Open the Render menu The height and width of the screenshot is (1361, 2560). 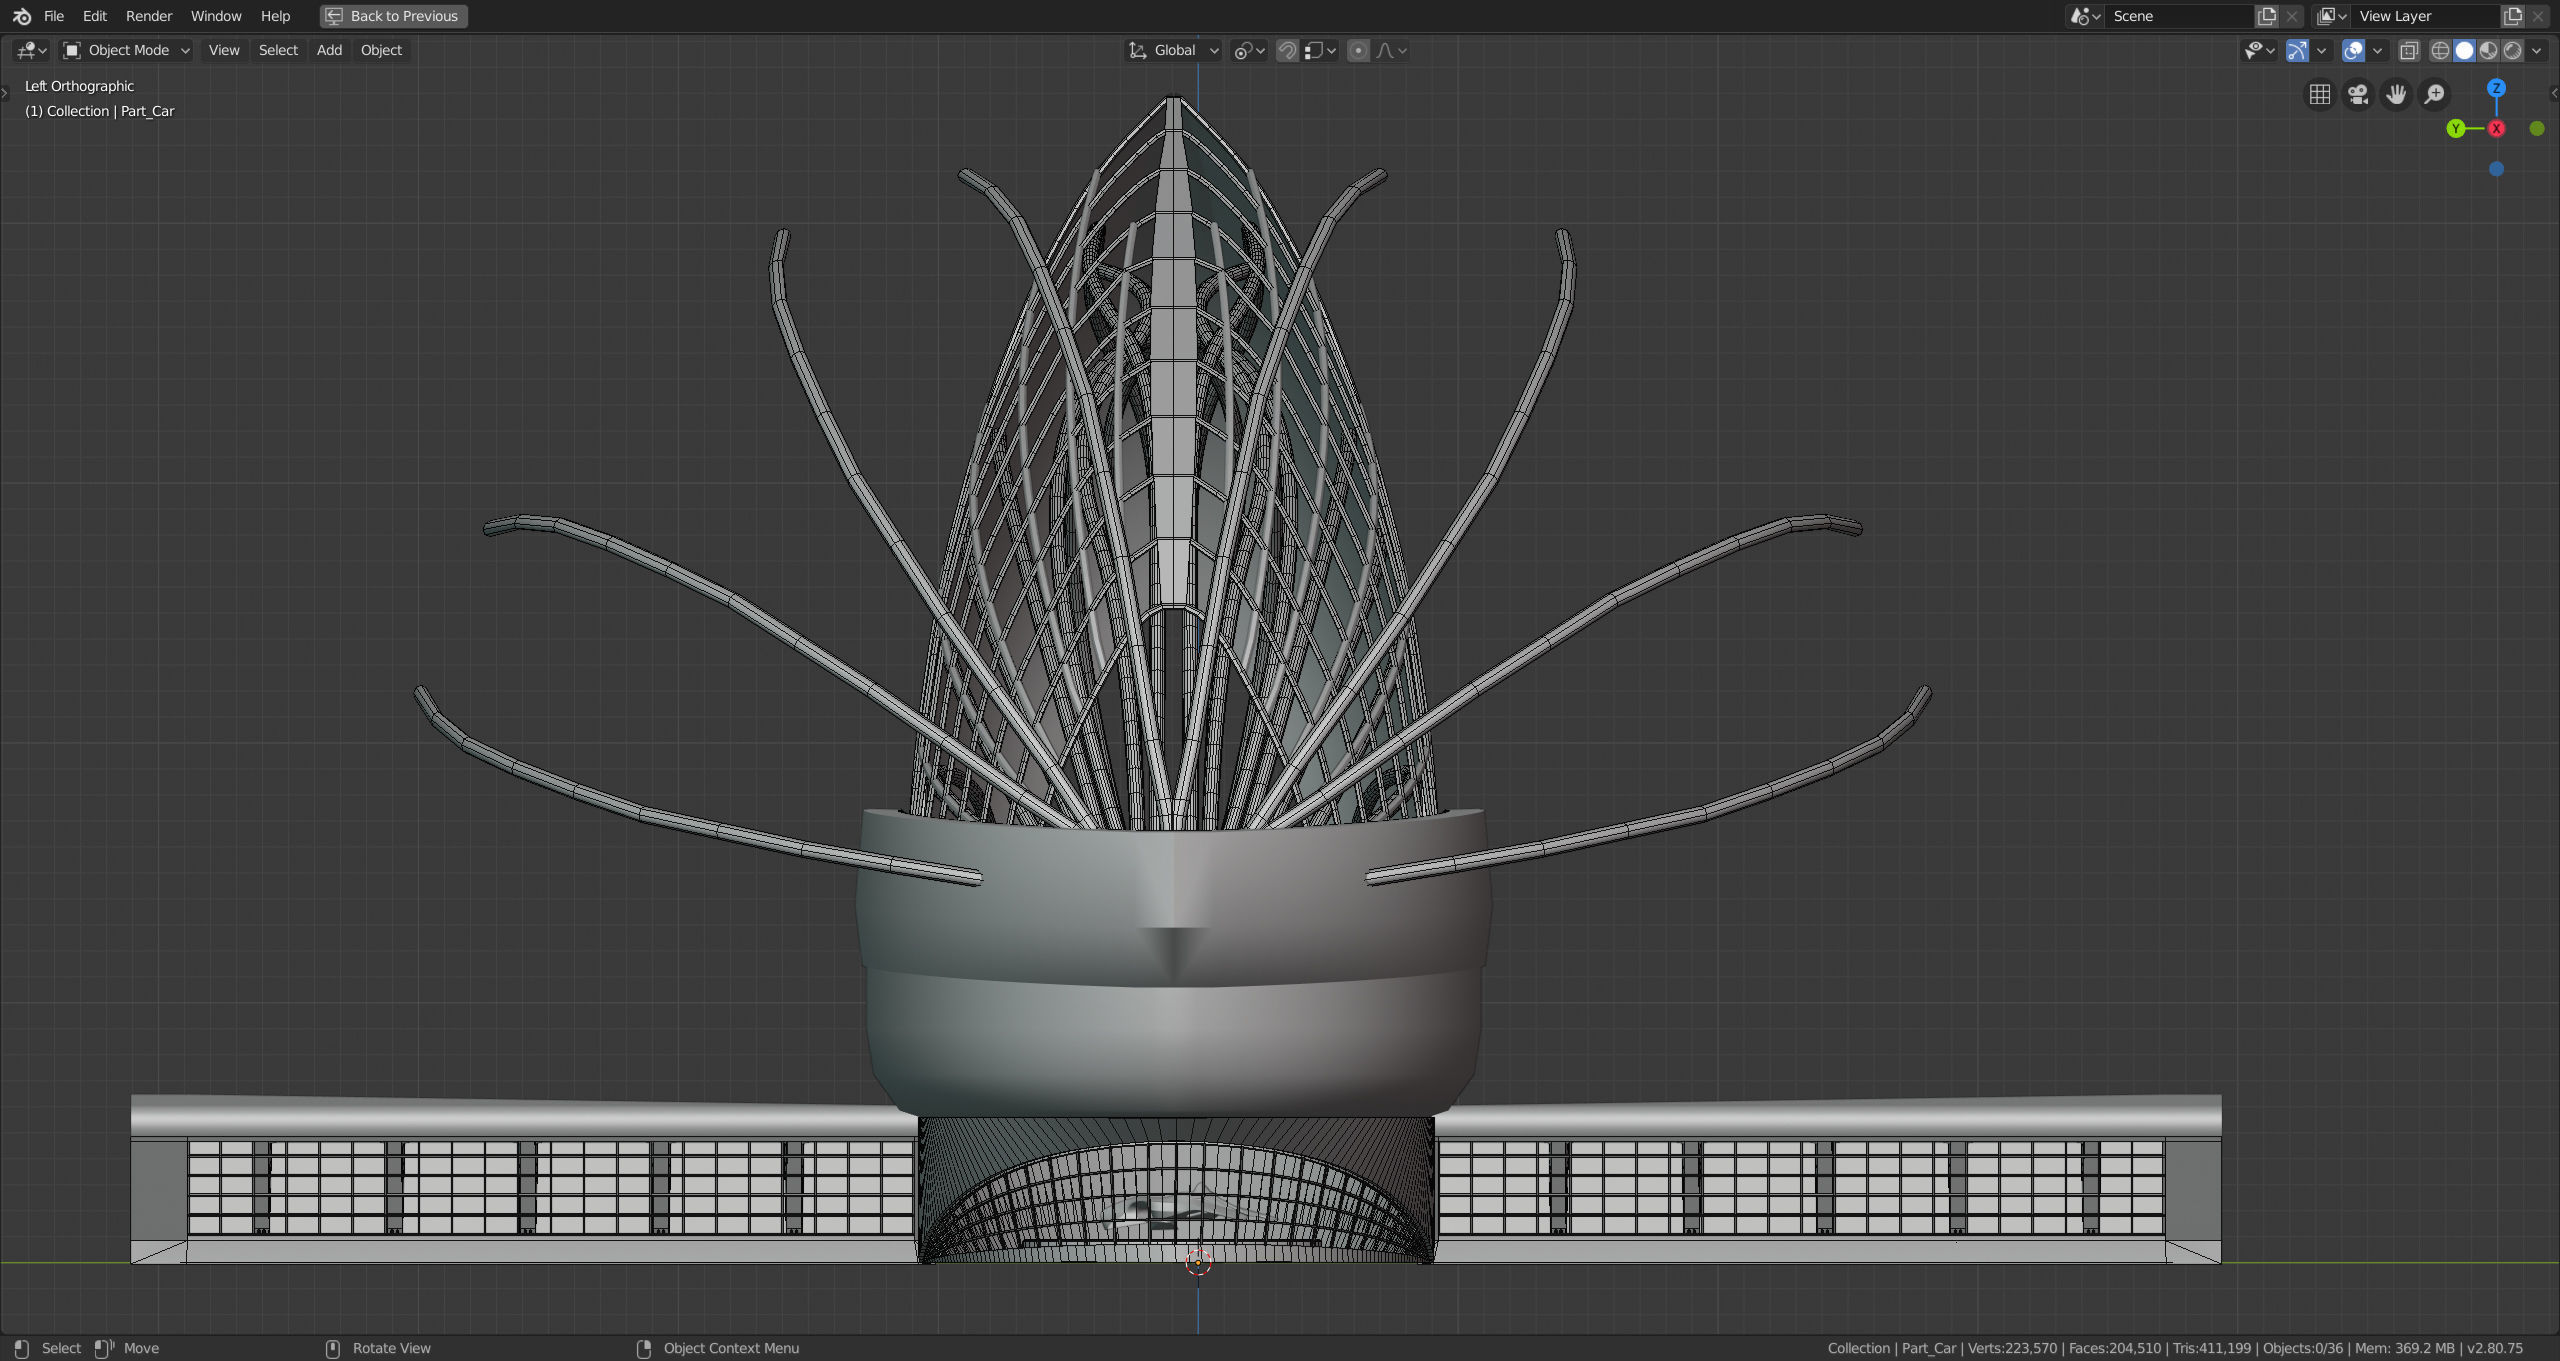148,16
